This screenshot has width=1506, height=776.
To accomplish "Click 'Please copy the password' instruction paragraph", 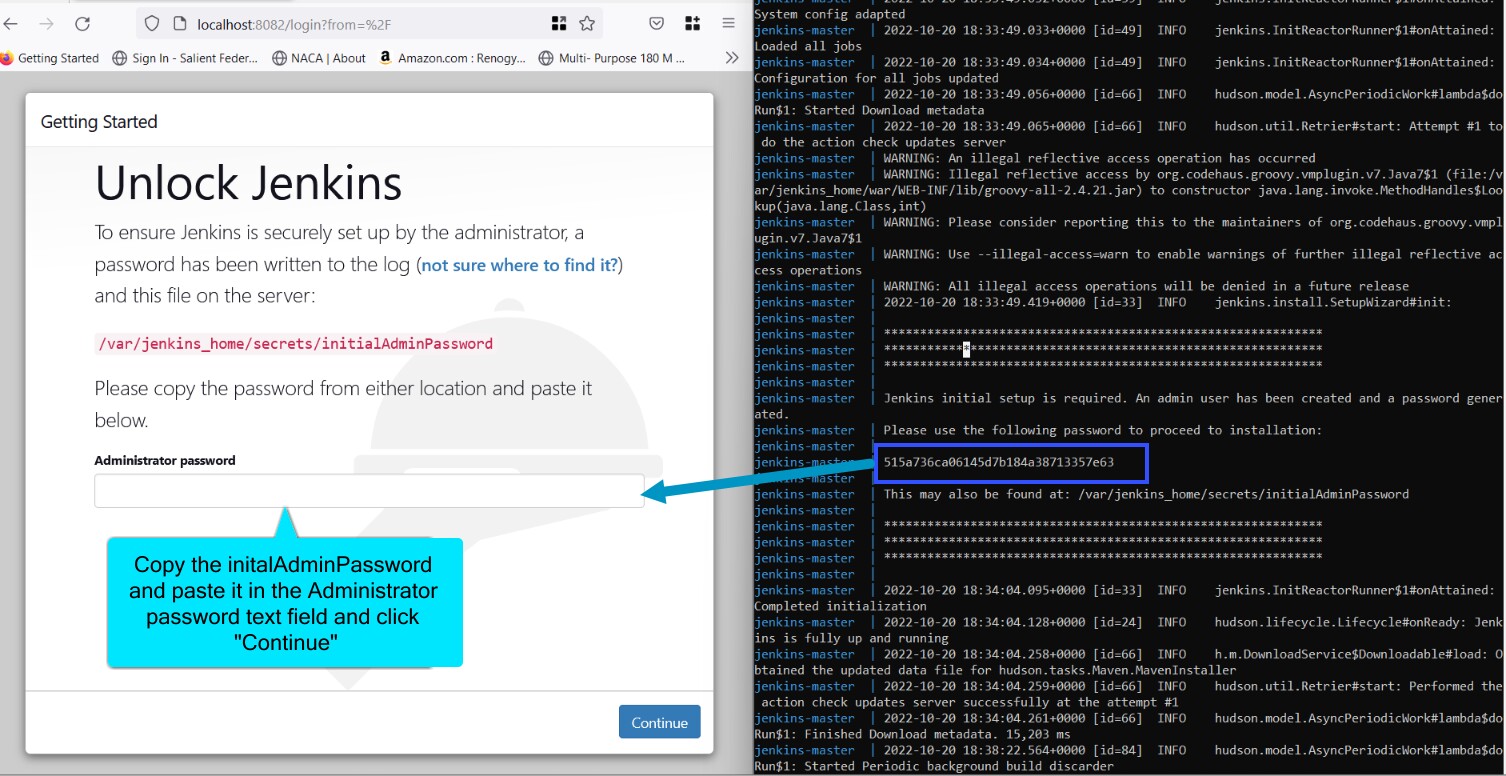I will pos(343,404).
